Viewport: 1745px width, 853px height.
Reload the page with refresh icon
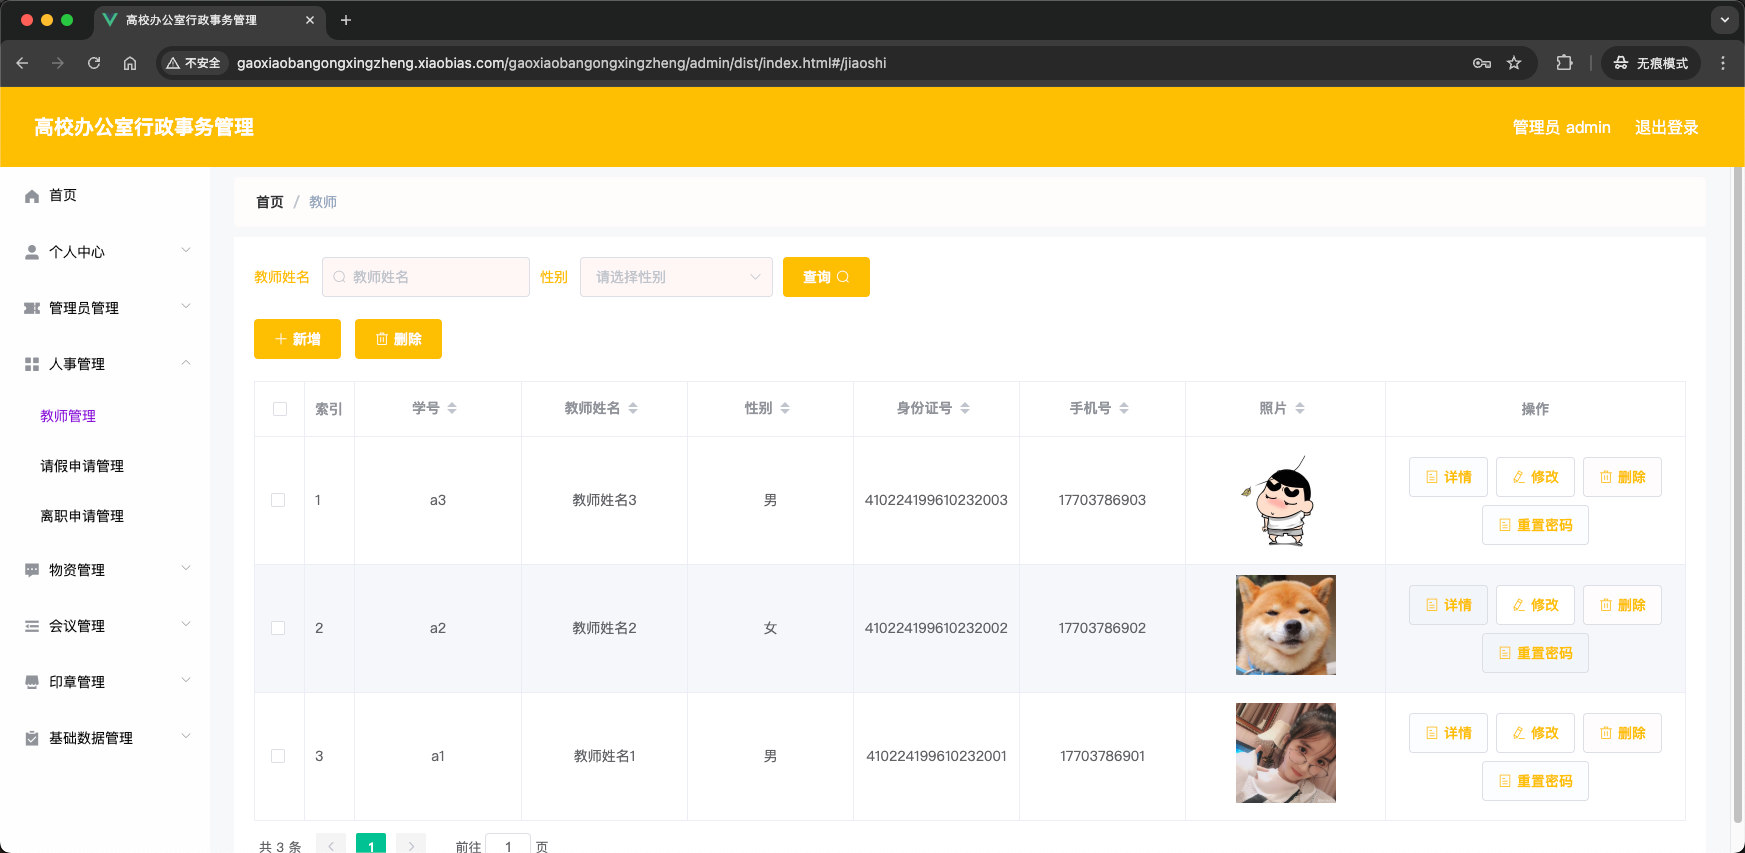94,63
